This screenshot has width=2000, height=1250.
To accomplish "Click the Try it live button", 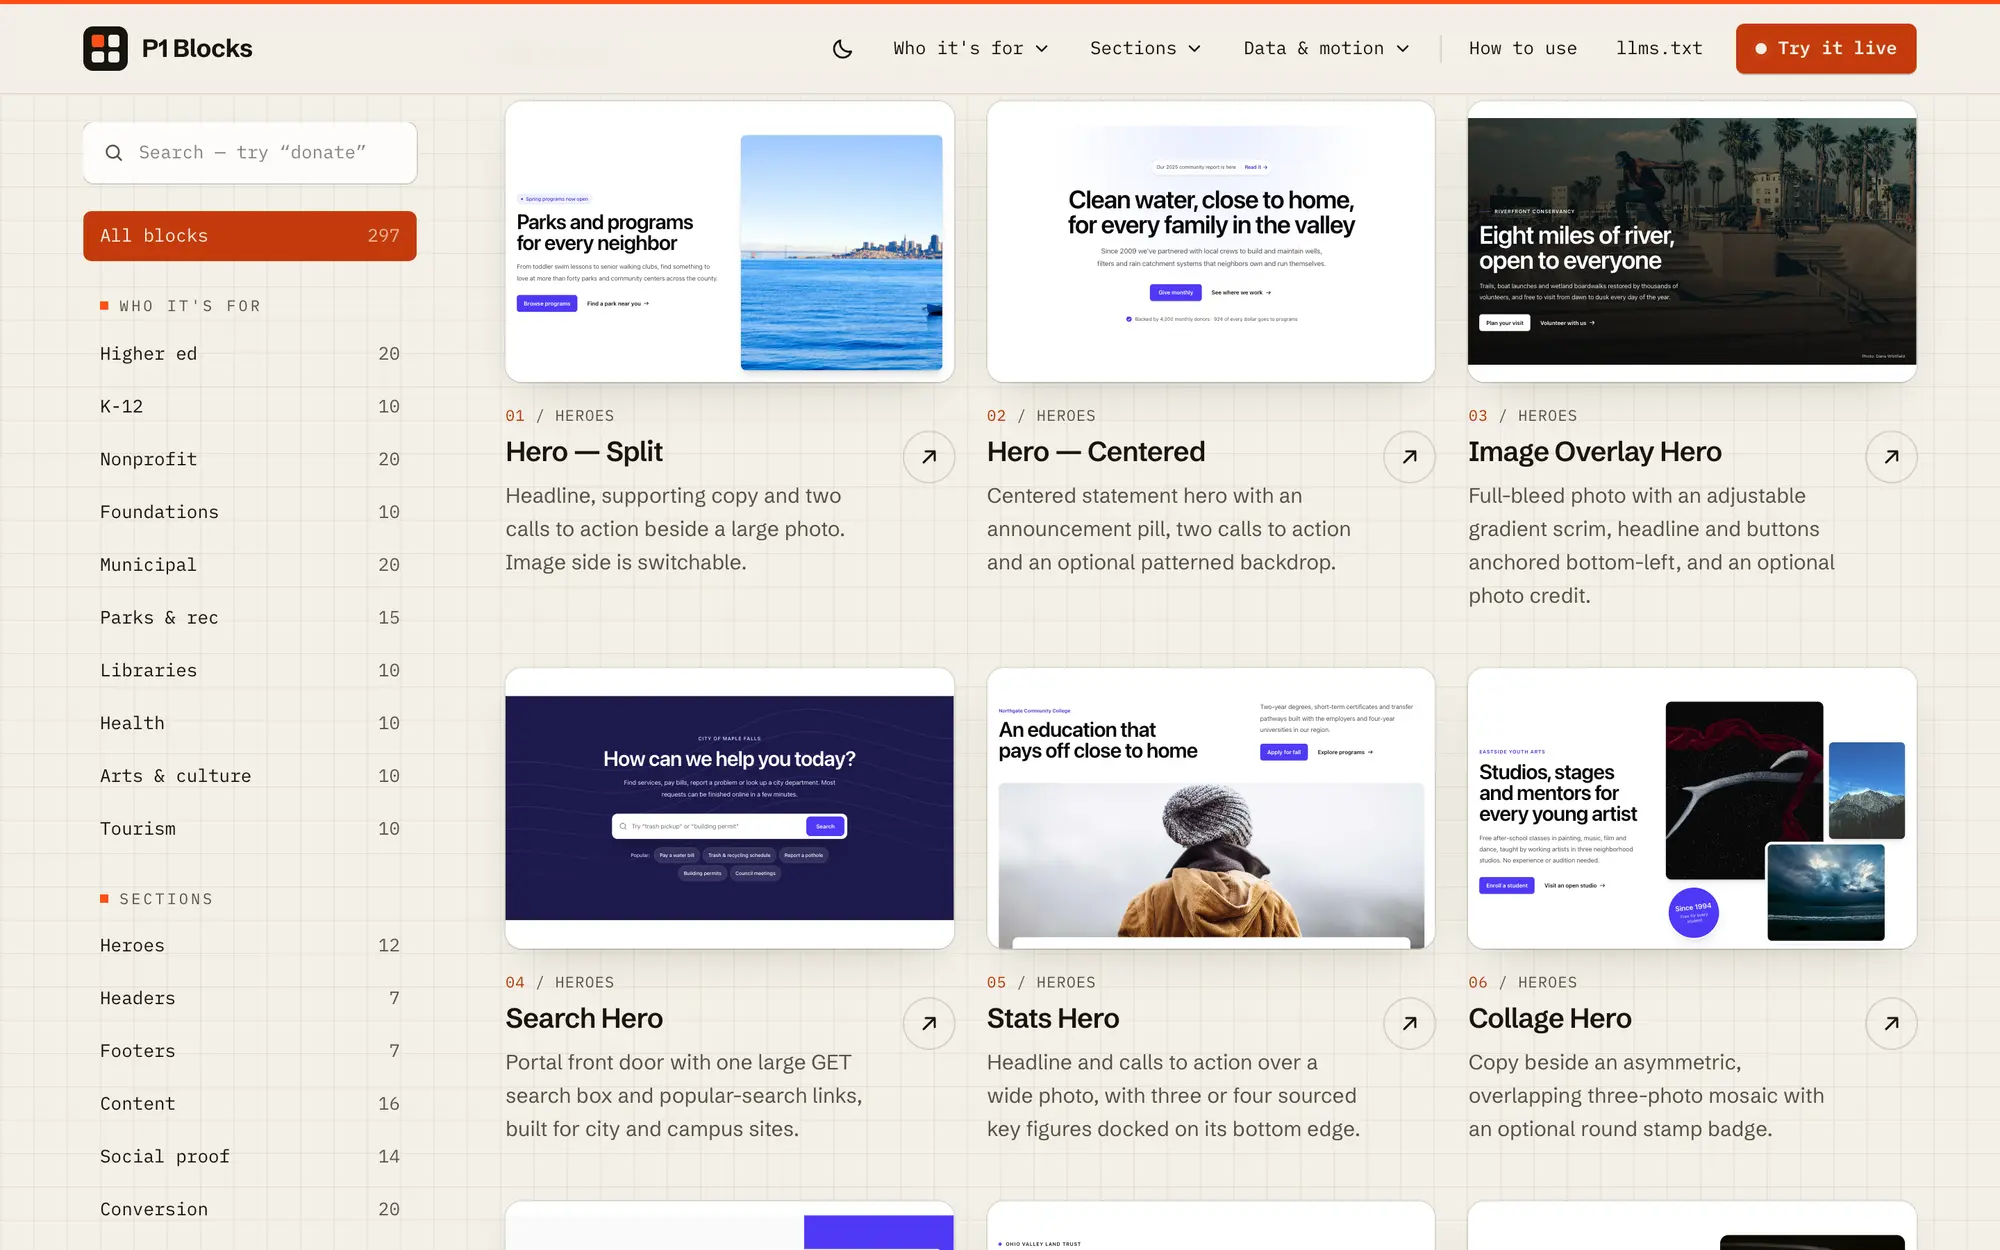I will tap(1826, 48).
